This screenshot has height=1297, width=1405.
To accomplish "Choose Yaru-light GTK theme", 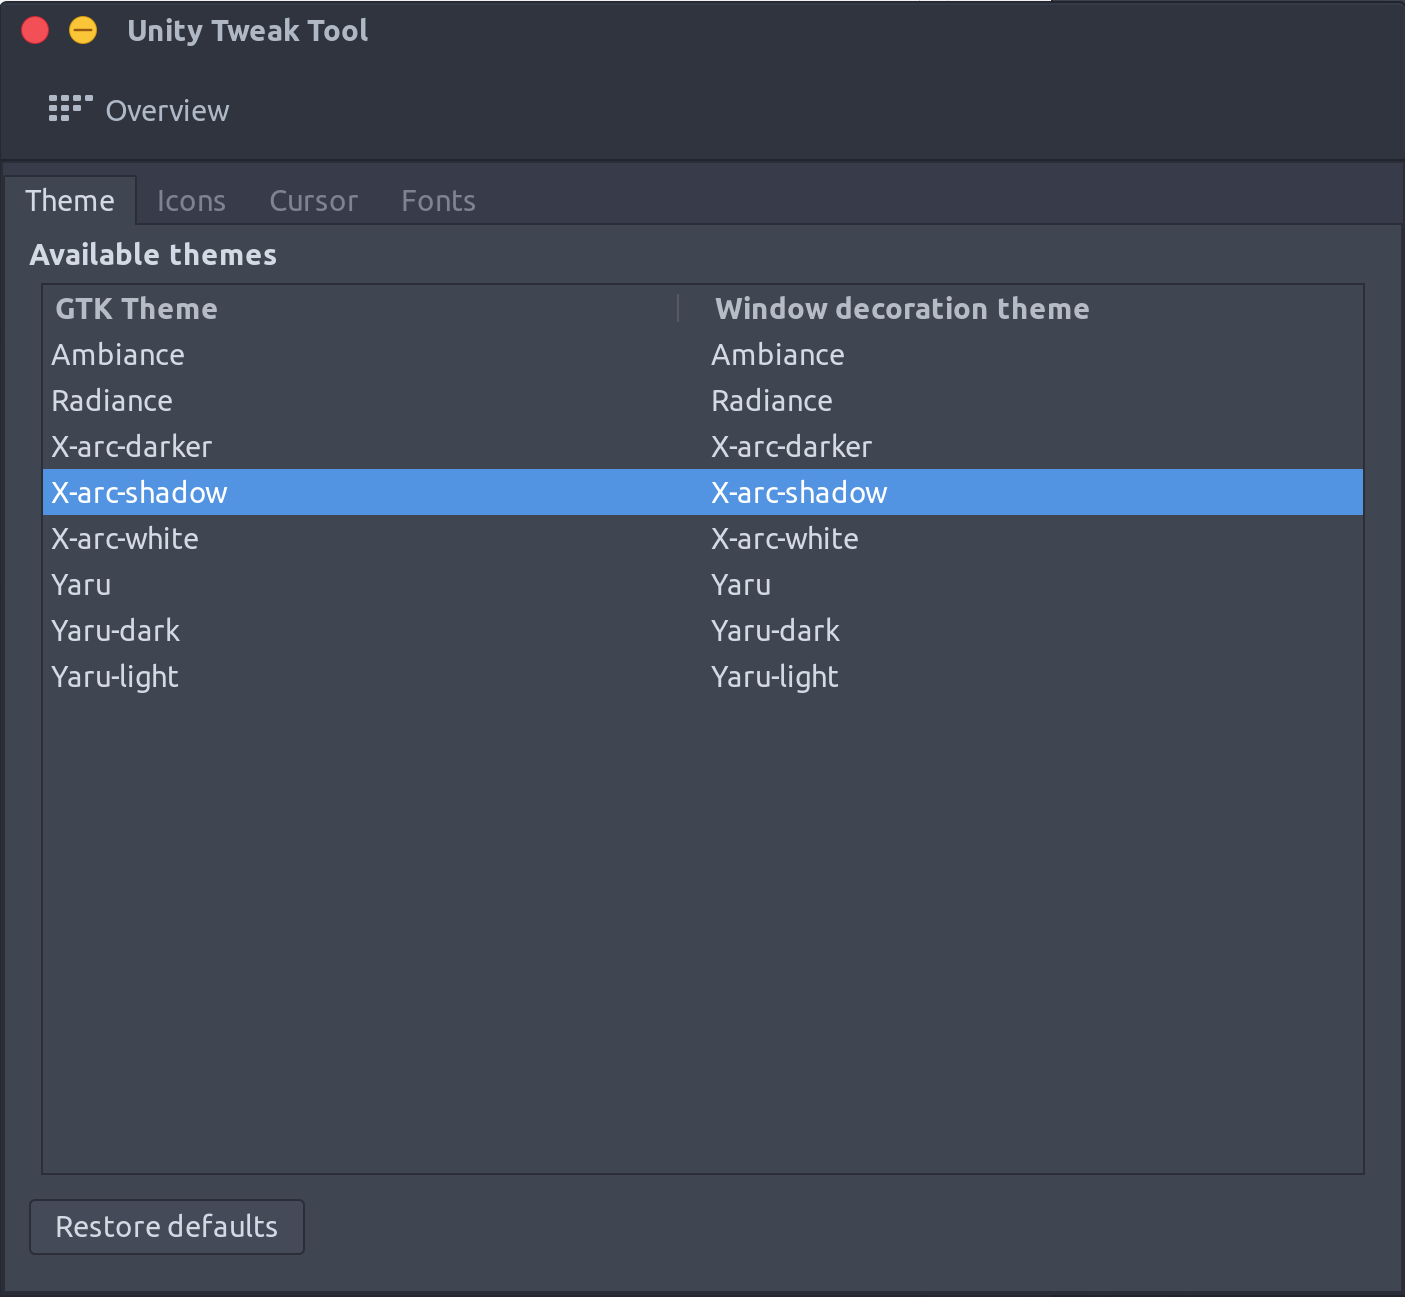I will pyautogui.click(x=115, y=677).
